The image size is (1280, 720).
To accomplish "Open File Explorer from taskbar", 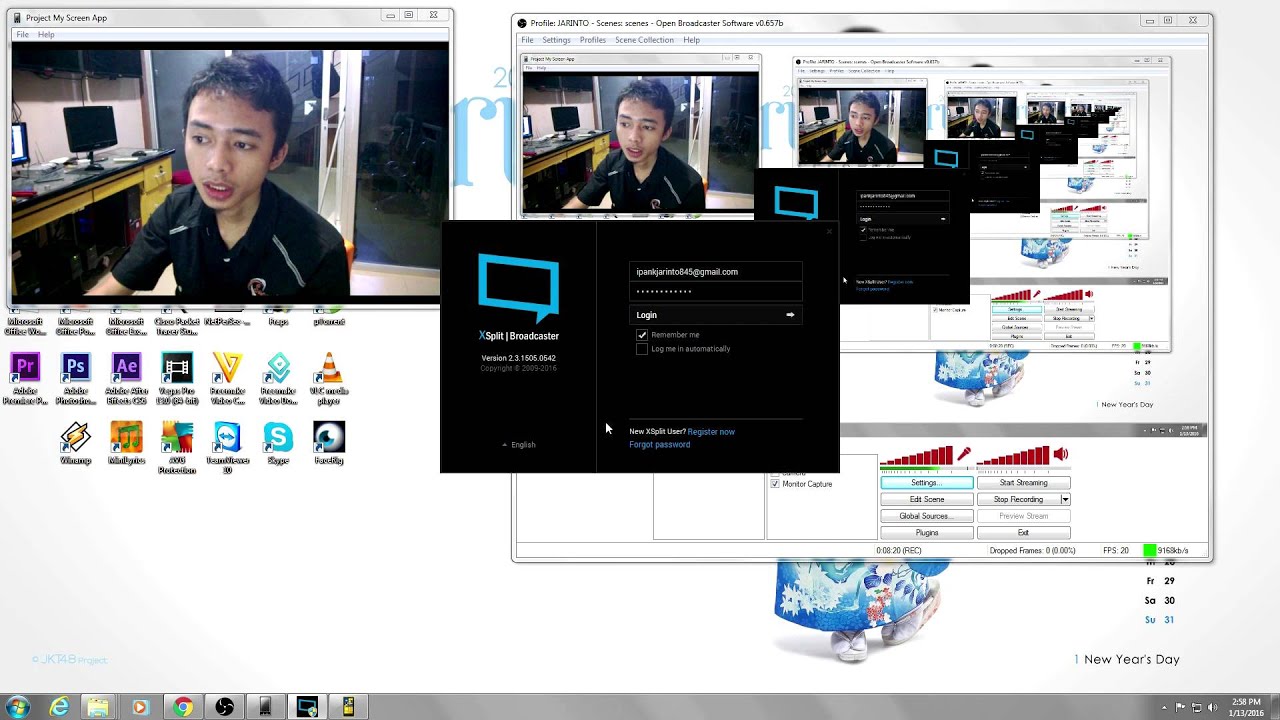I will coord(98,707).
